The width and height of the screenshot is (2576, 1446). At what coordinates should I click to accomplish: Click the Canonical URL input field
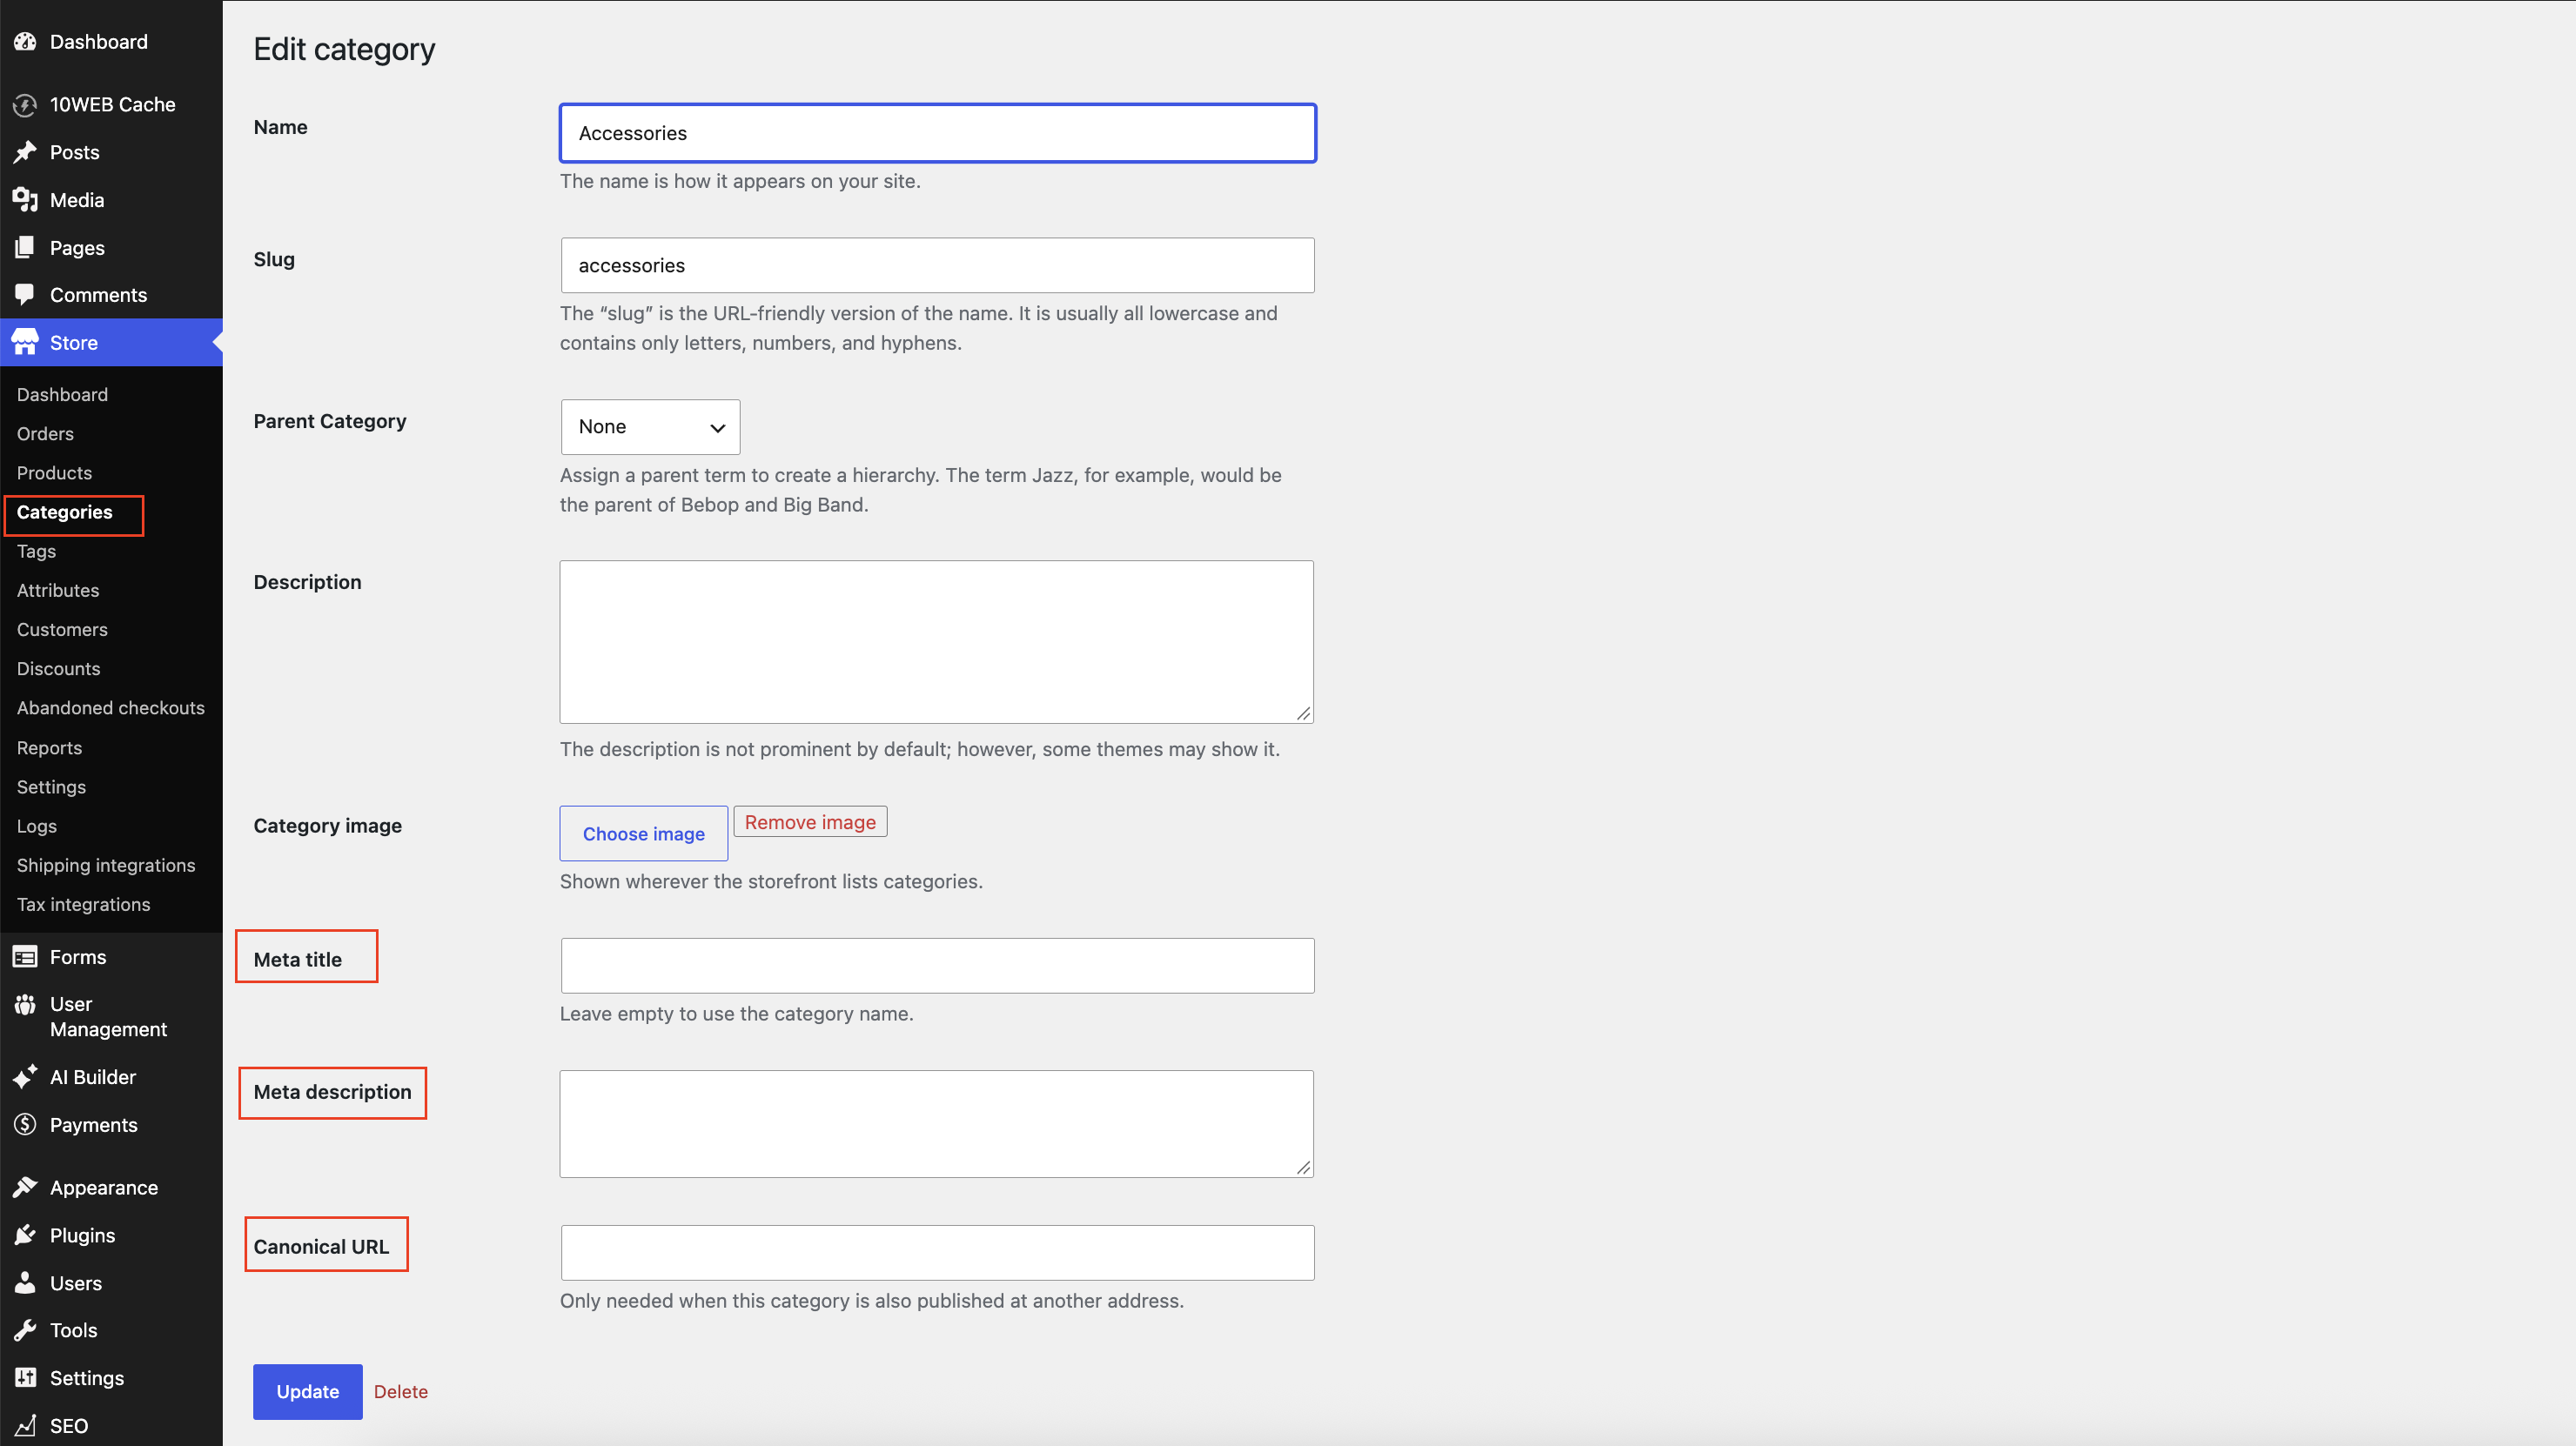(x=937, y=1253)
